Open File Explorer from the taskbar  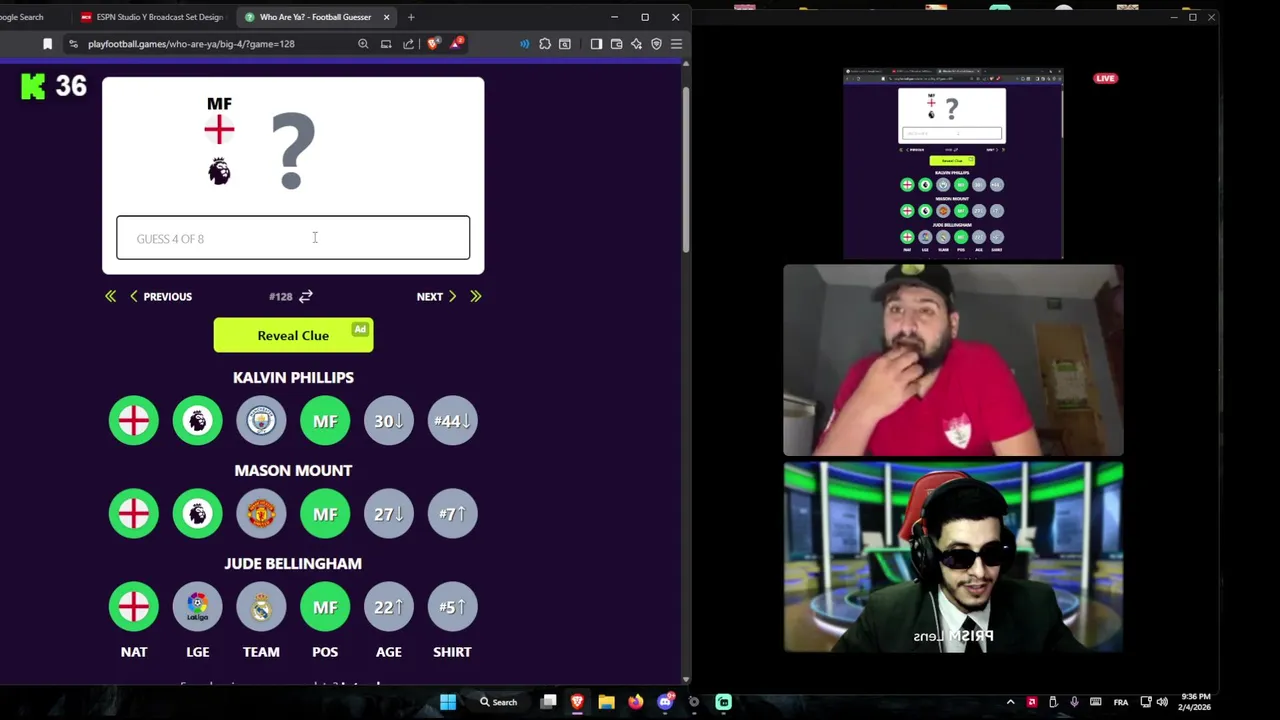(606, 702)
